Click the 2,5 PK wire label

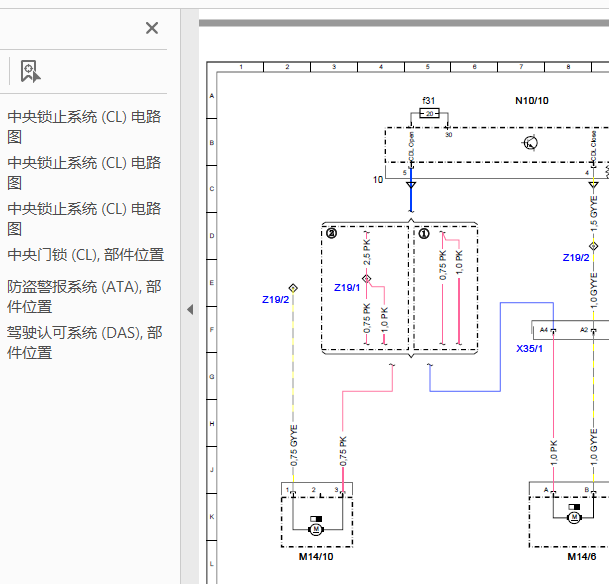coord(367,252)
